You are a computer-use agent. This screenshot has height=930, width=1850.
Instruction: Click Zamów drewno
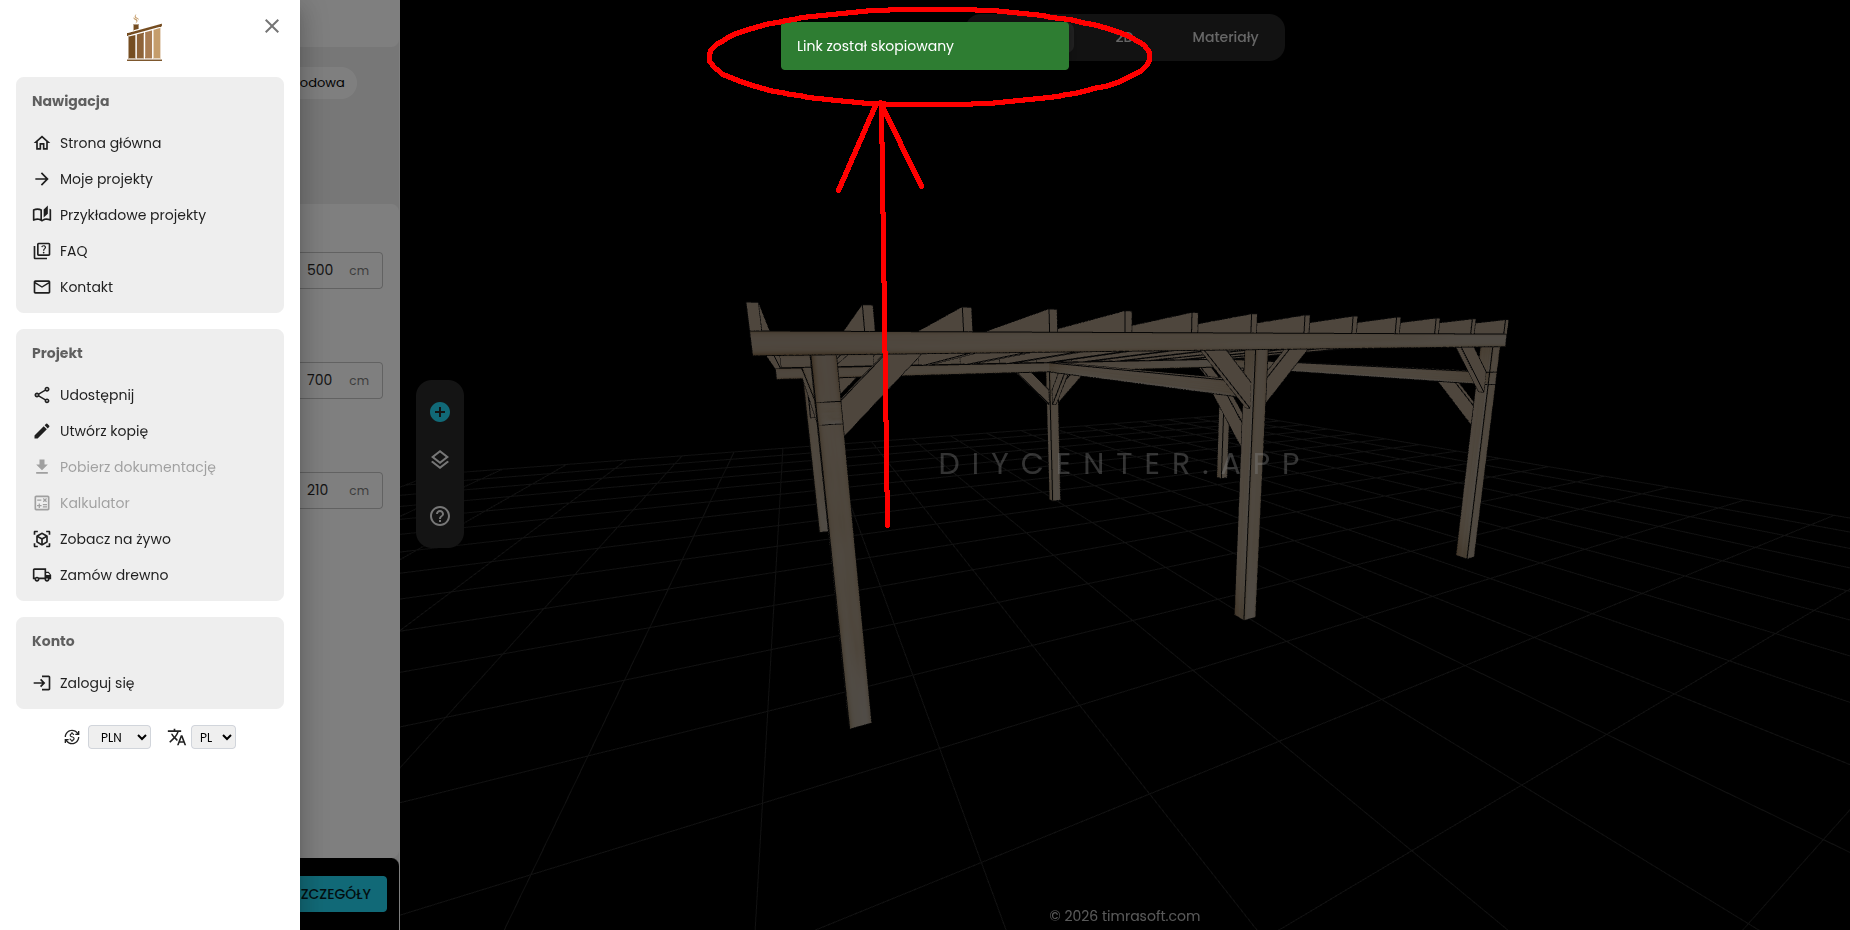113,575
